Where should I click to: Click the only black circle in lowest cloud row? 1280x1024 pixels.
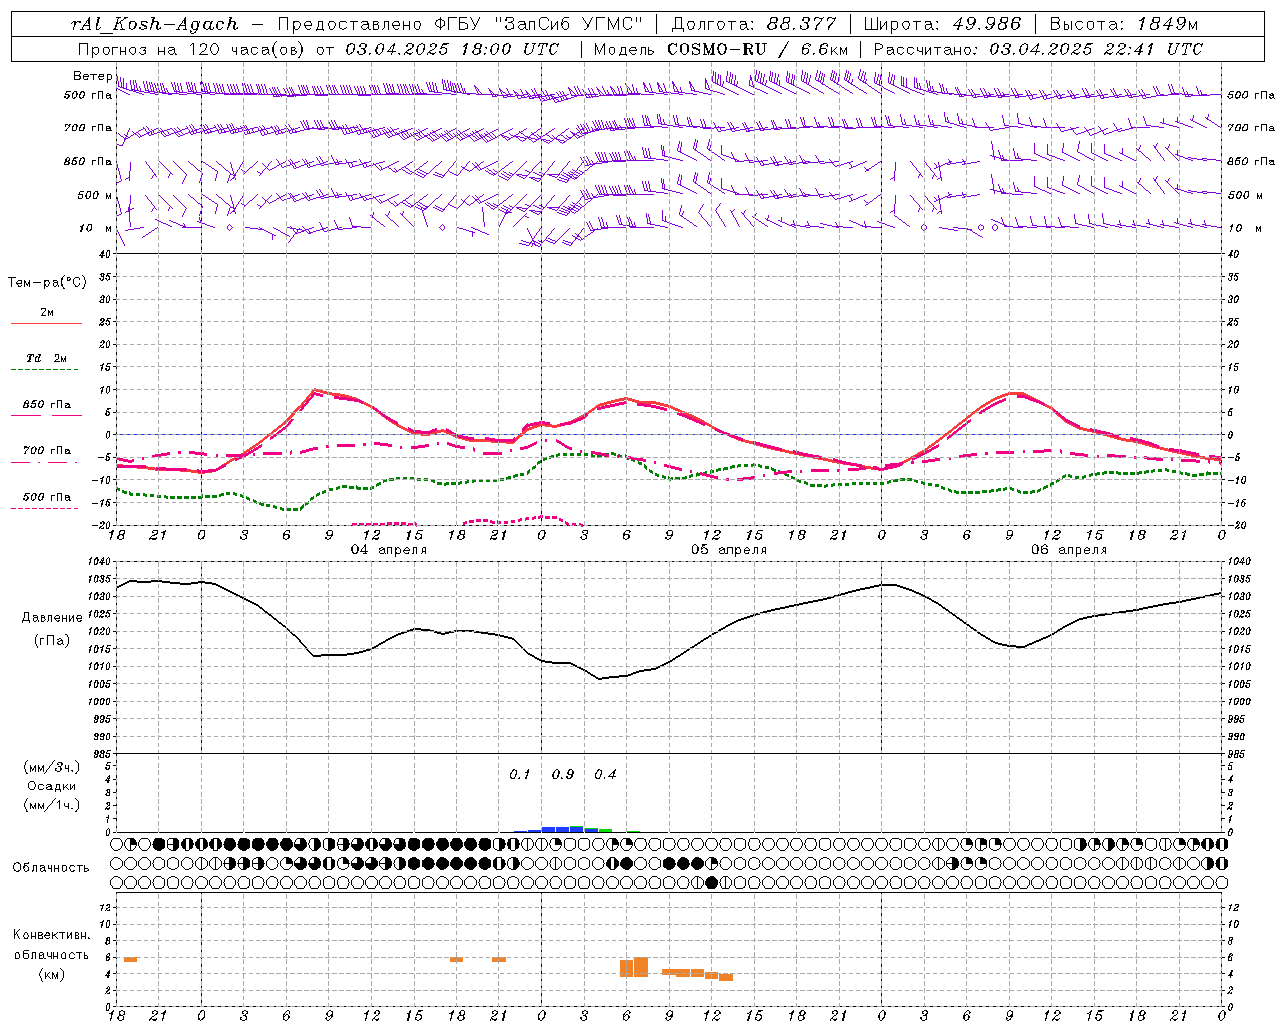click(712, 882)
